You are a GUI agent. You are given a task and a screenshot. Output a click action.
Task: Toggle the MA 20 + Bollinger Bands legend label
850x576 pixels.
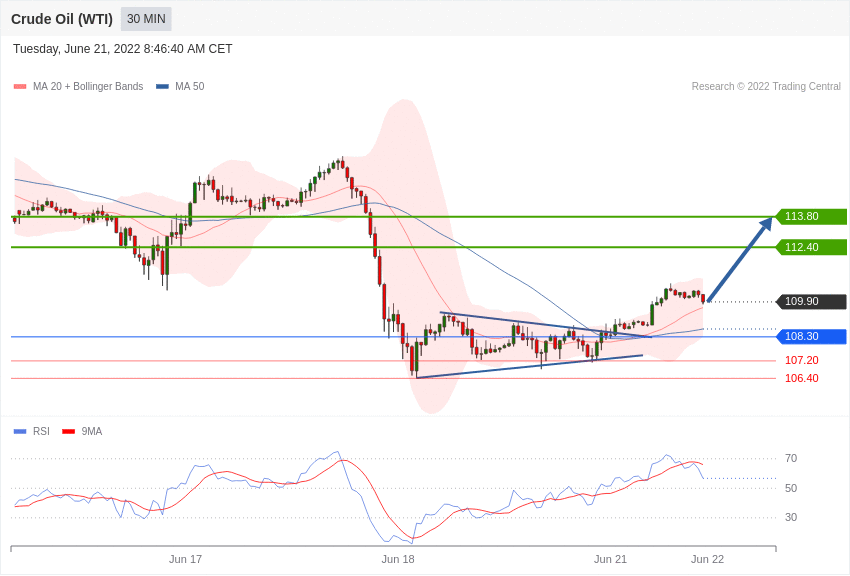click(x=88, y=87)
